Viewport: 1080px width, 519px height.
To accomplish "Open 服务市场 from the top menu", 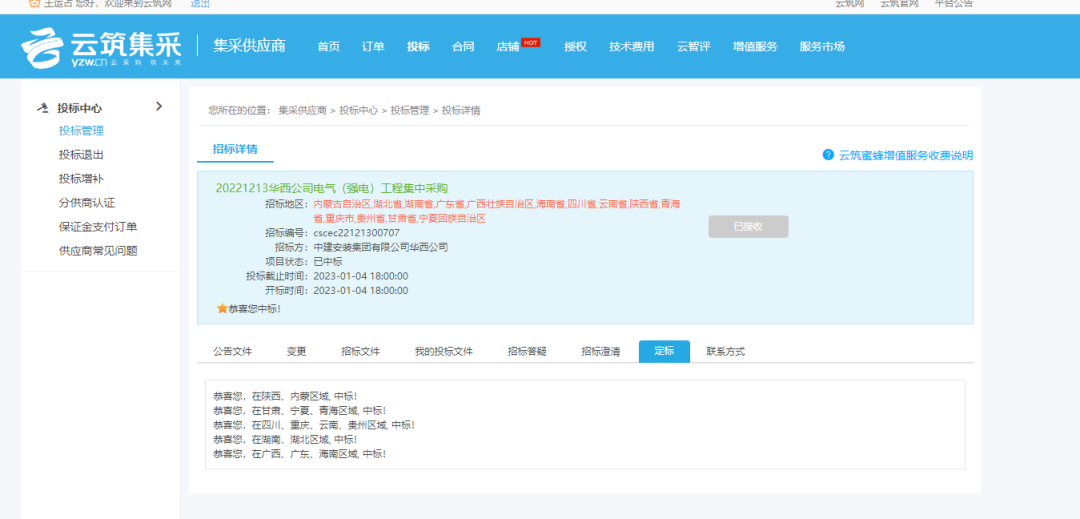I will pos(822,47).
